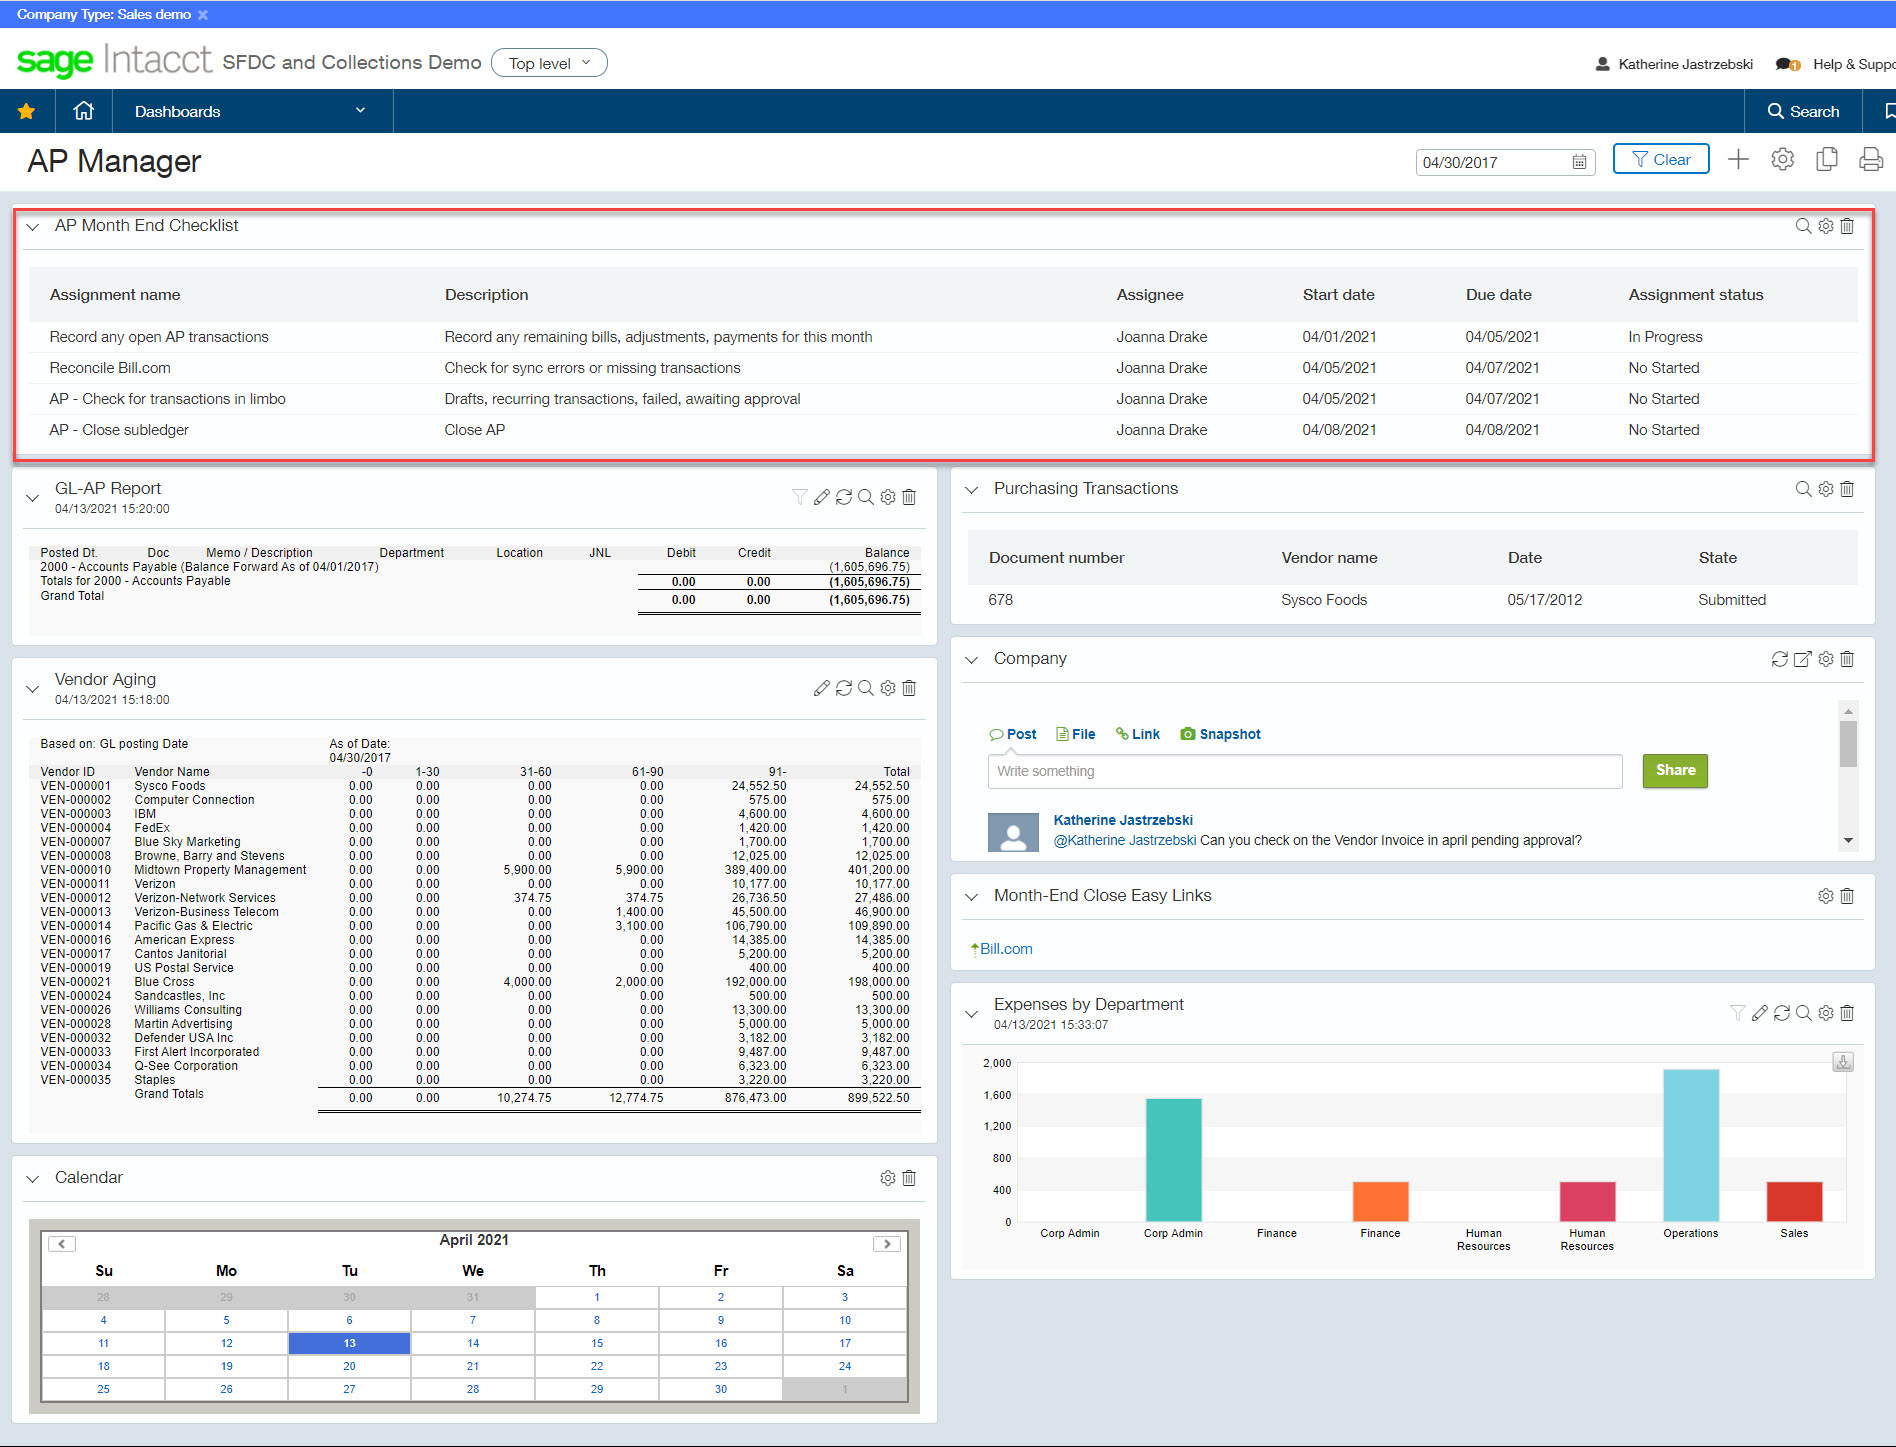1896x1447 pixels.
Task: Open dashboard settings gear icon
Action: [1782, 160]
